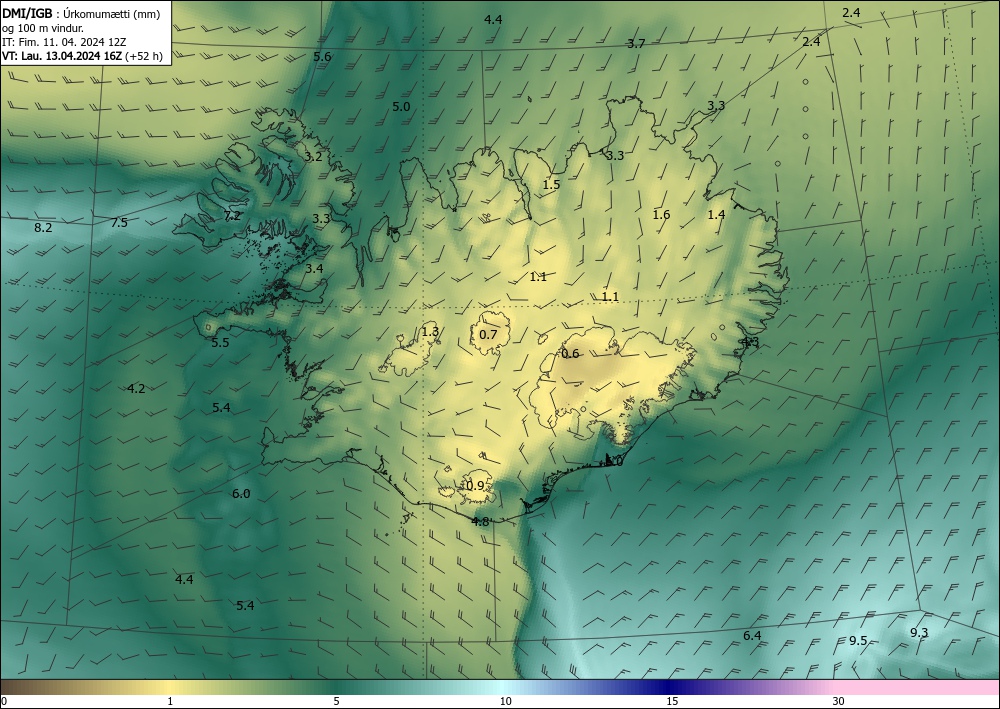The image size is (1000, 709).
Task: Select the 1.3 value on the glacier
Action: [x=430, y=332]
